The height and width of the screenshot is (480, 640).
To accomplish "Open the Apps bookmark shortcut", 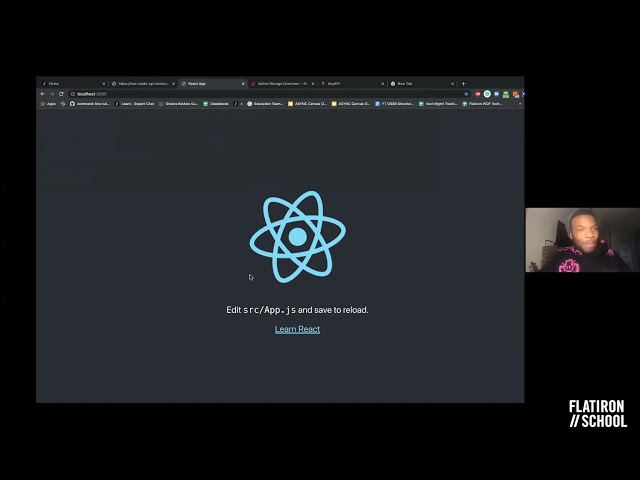I will pos(48,104).
